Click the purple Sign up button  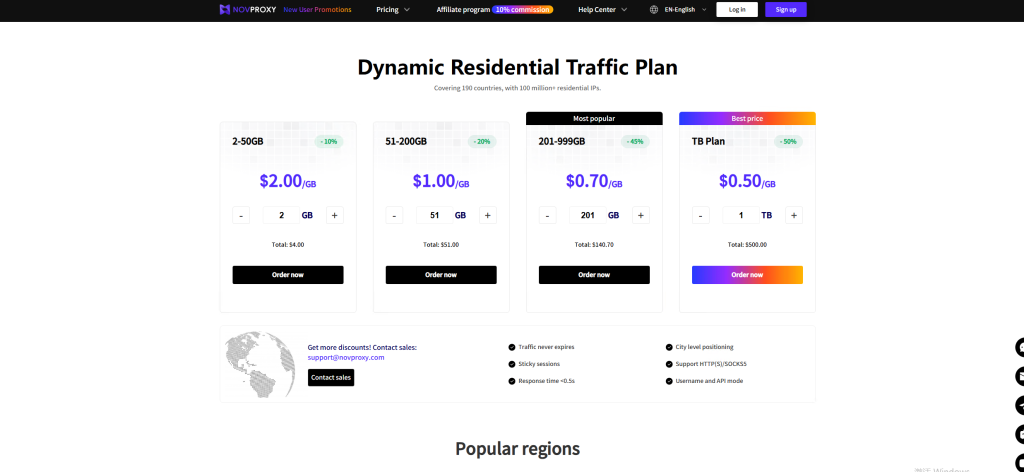[786, 9]
